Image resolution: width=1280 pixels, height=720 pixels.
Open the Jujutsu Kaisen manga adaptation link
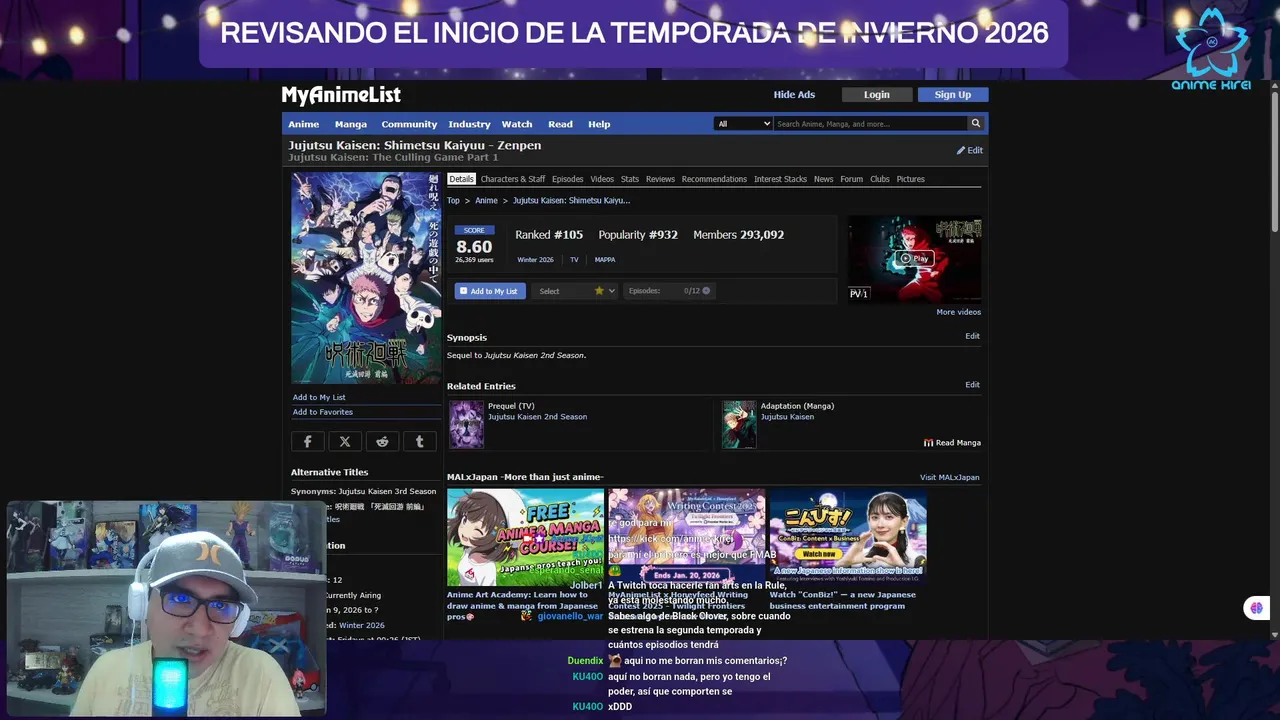coord(787,417)
